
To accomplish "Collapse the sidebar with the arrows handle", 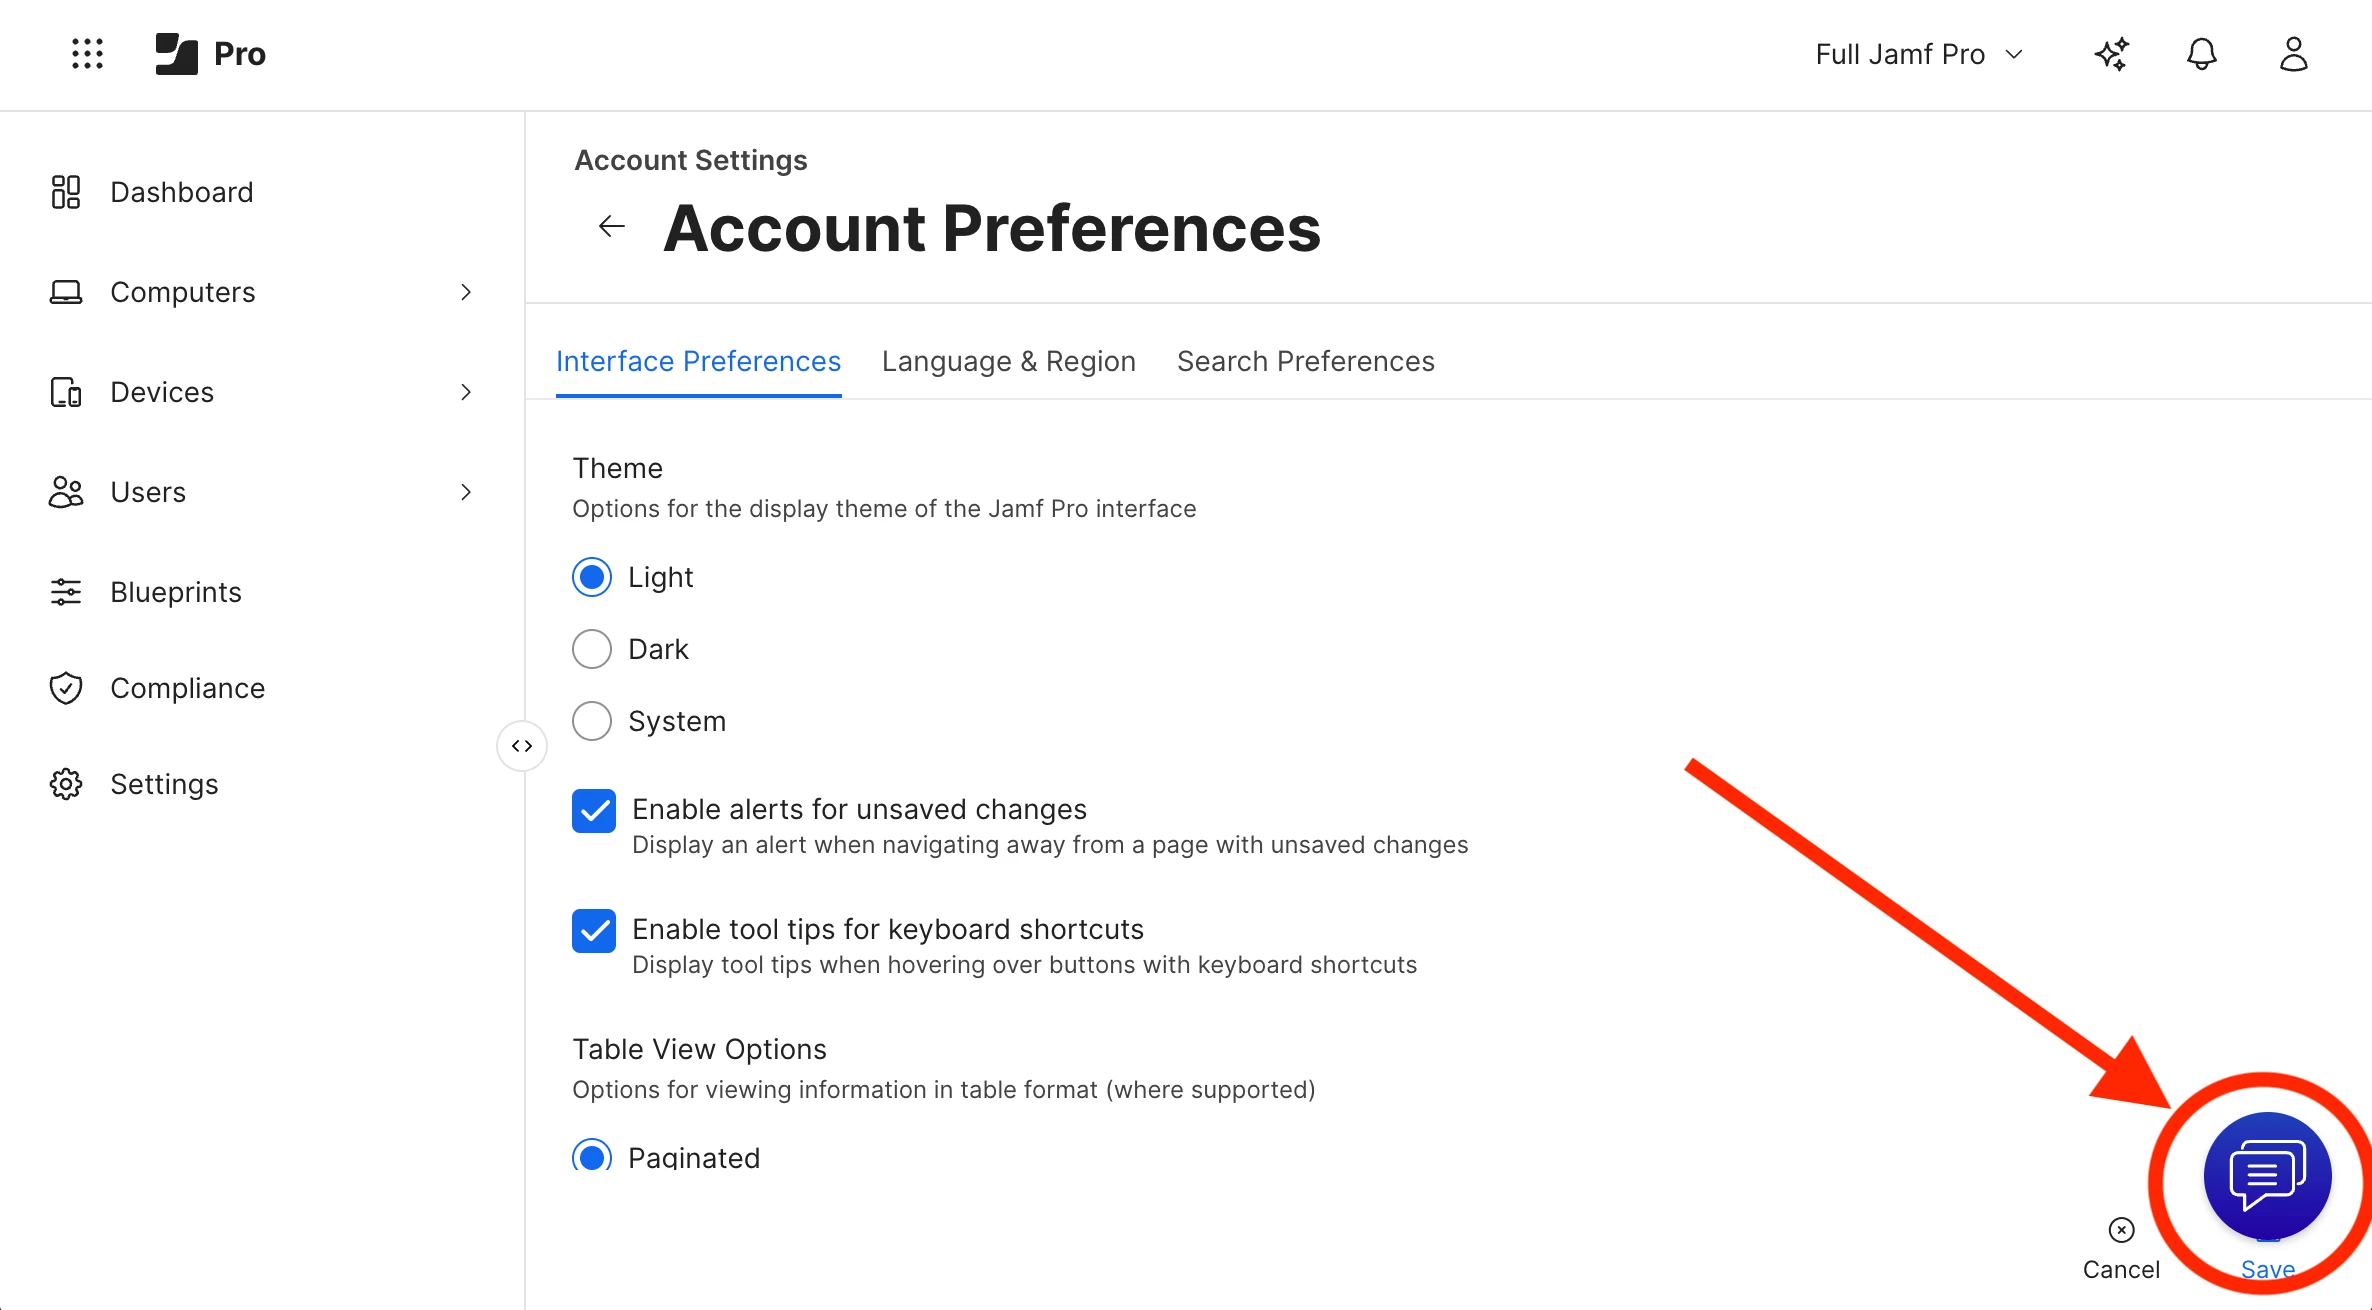I will click(x=522, y=746).
